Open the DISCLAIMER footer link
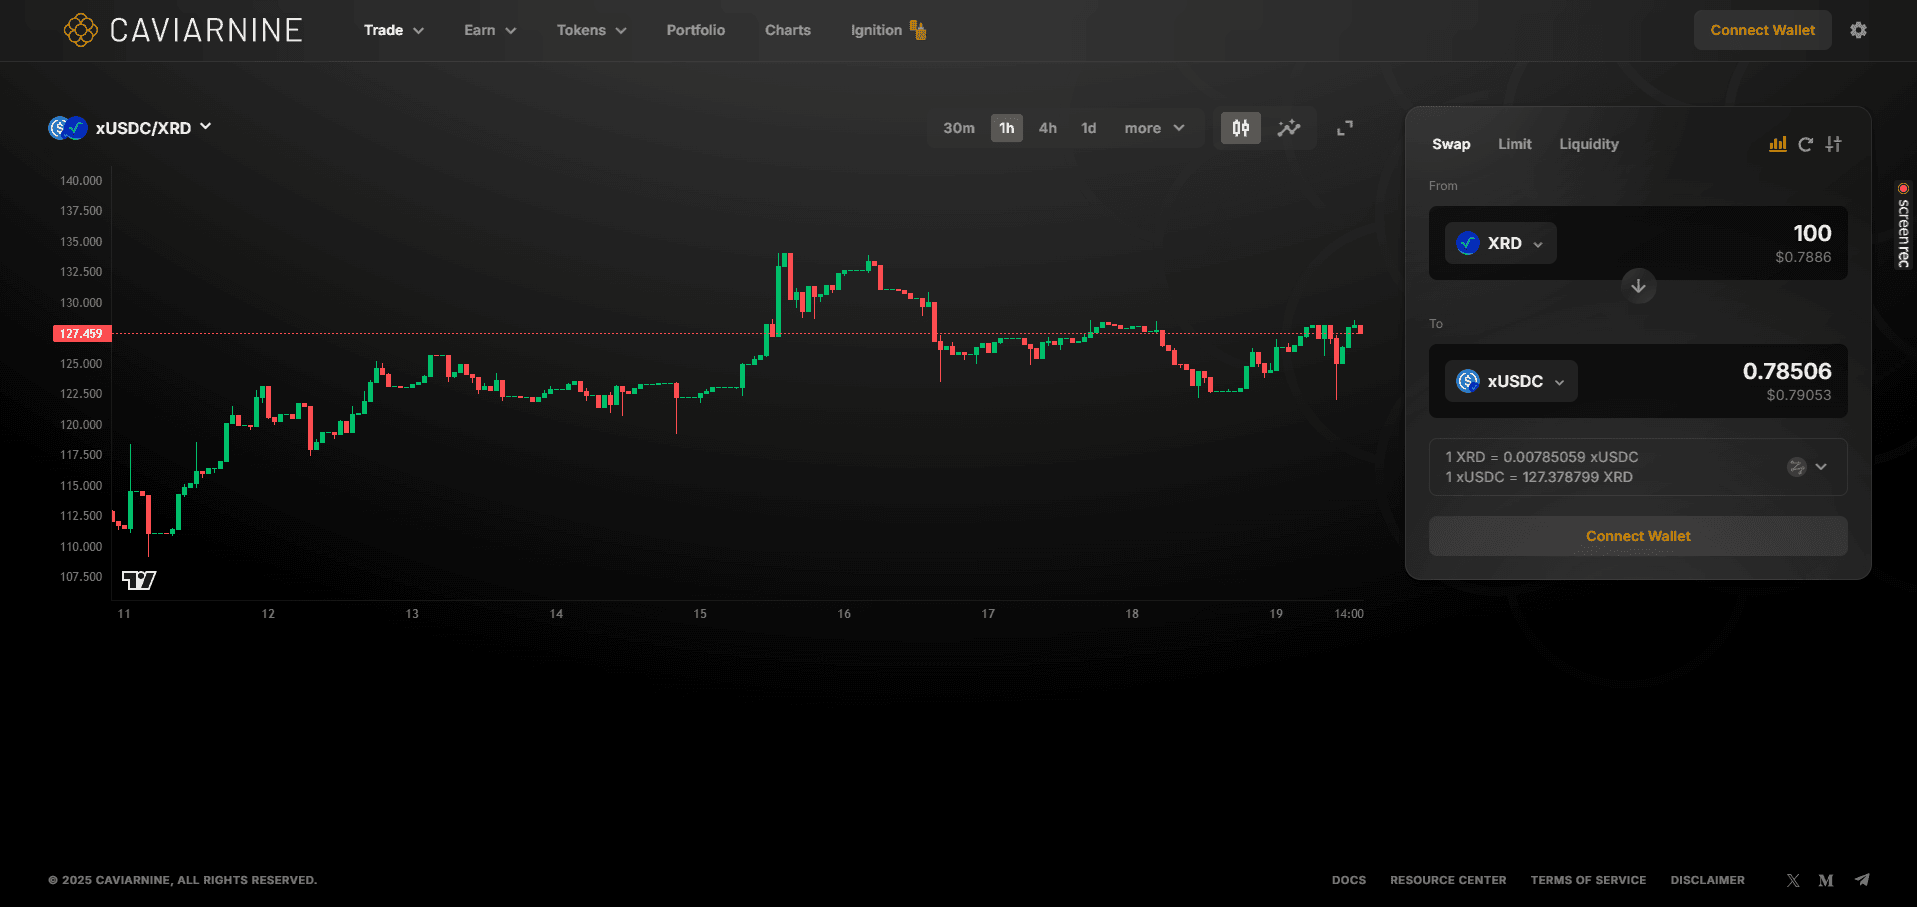Viewport: 1917px width, 907px height. [x=1707, y=880]
